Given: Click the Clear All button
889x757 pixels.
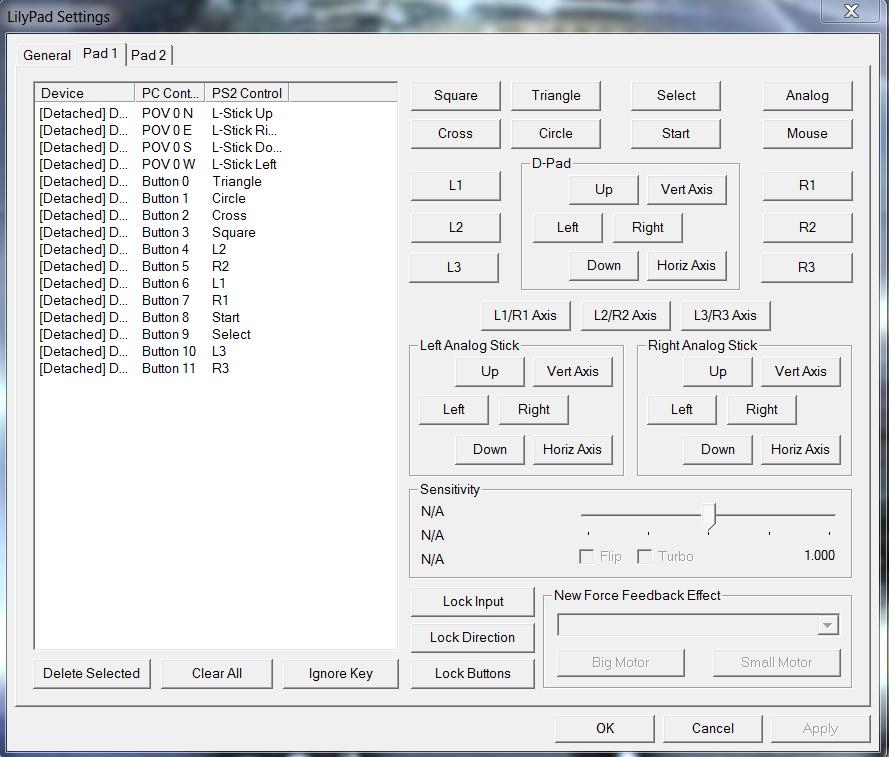Looking at the screenshot, I should tap(217, 673).
